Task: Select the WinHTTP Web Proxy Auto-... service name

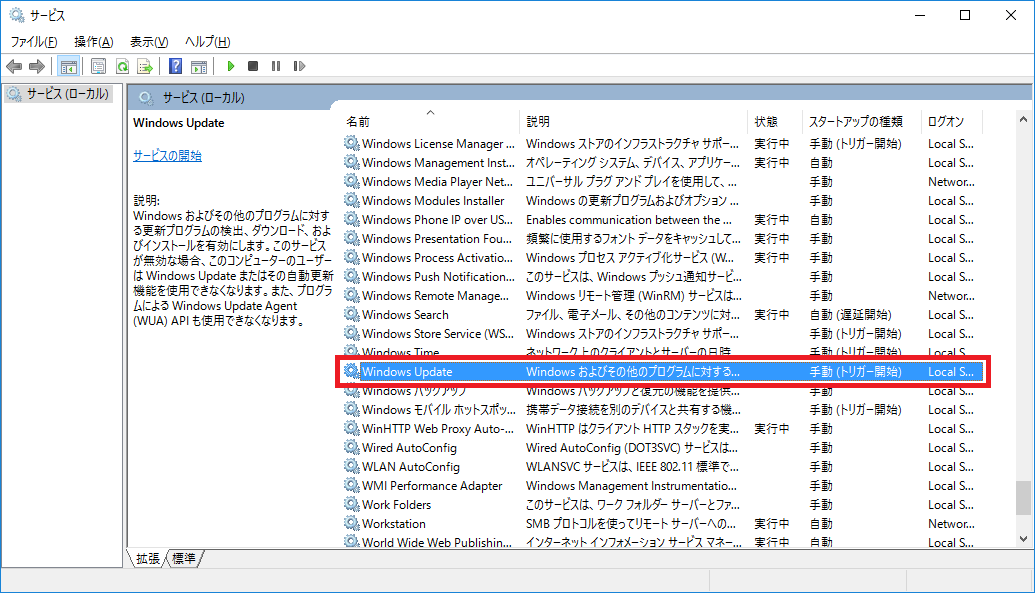Action: [x=438, y=429]
